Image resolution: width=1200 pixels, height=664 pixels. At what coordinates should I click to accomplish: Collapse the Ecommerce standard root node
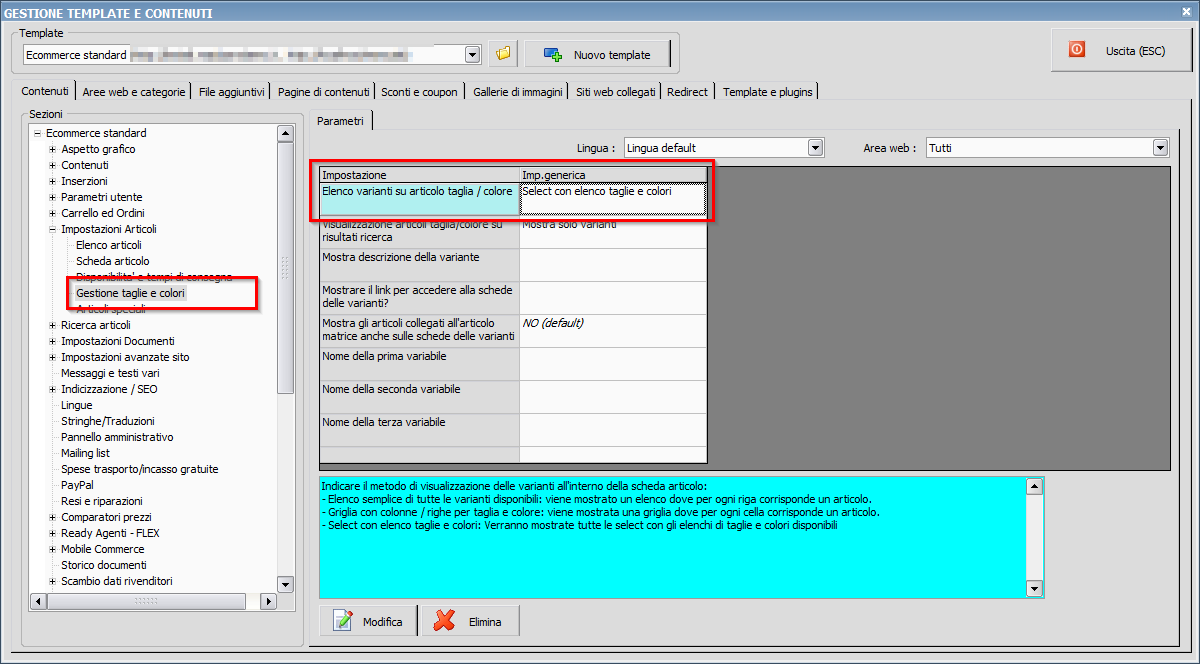[37, 133]
